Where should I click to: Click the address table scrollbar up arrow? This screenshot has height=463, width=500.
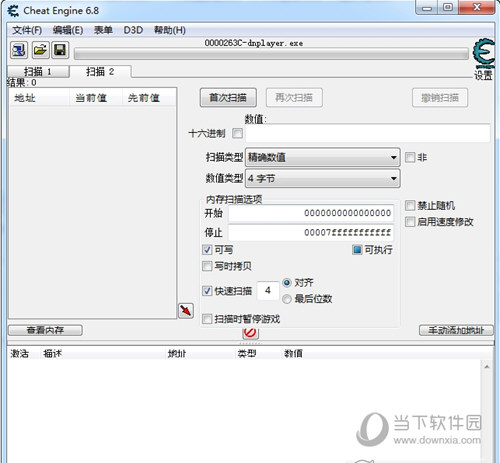coord(487,367)
